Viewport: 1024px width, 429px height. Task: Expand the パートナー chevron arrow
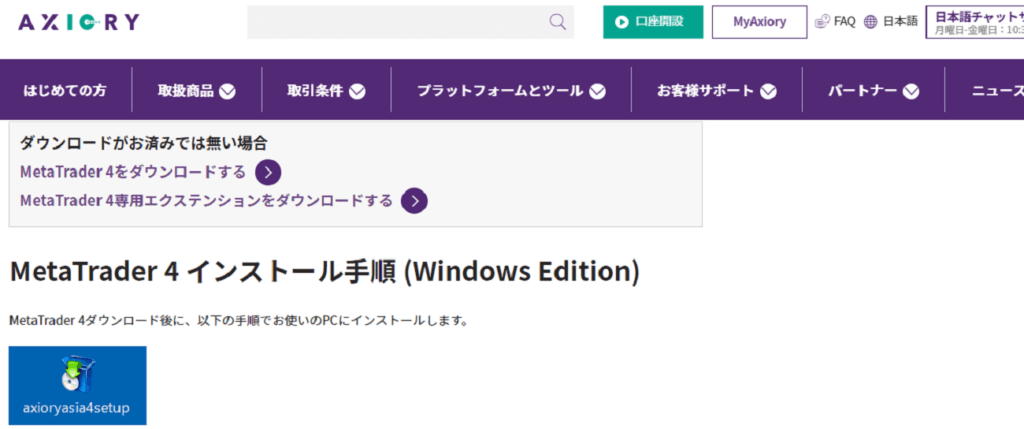coord(911,91)
